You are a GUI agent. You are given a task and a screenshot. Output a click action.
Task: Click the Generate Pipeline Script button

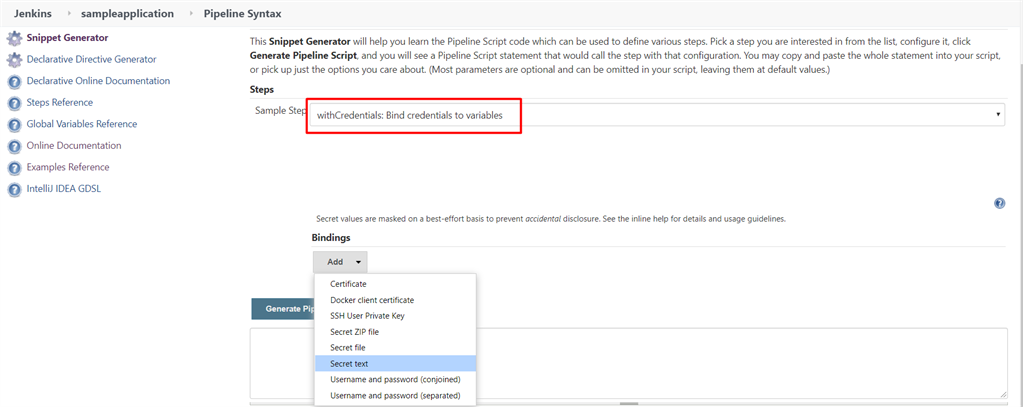point(283,309)
